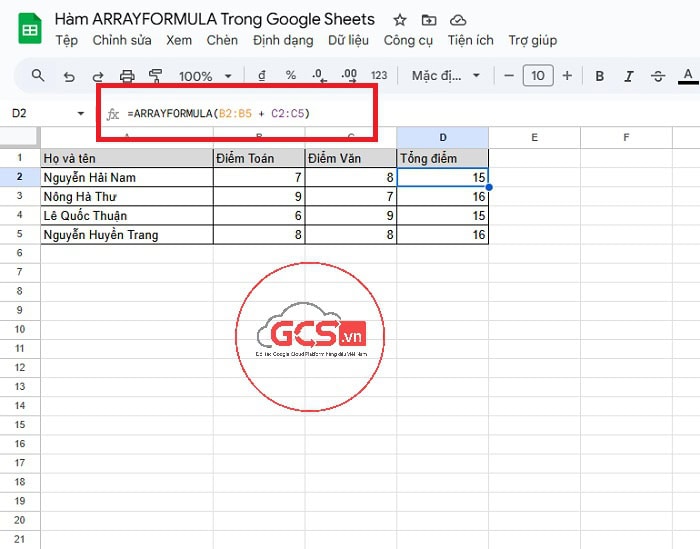Open the Dữ liệu menu

[348, 40]
